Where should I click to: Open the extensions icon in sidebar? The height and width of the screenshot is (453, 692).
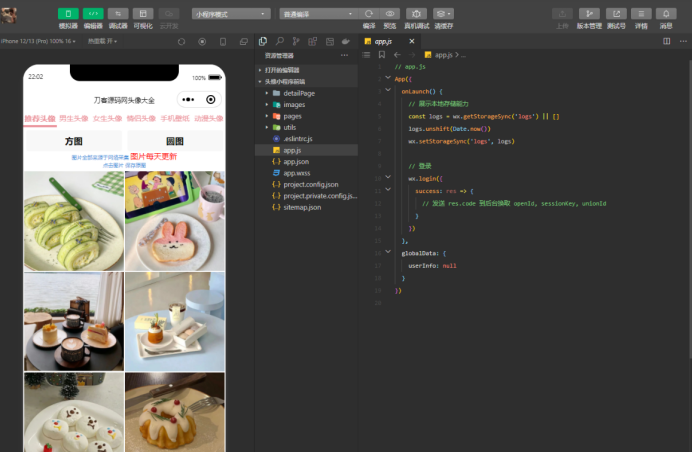[x=312, y=41]
